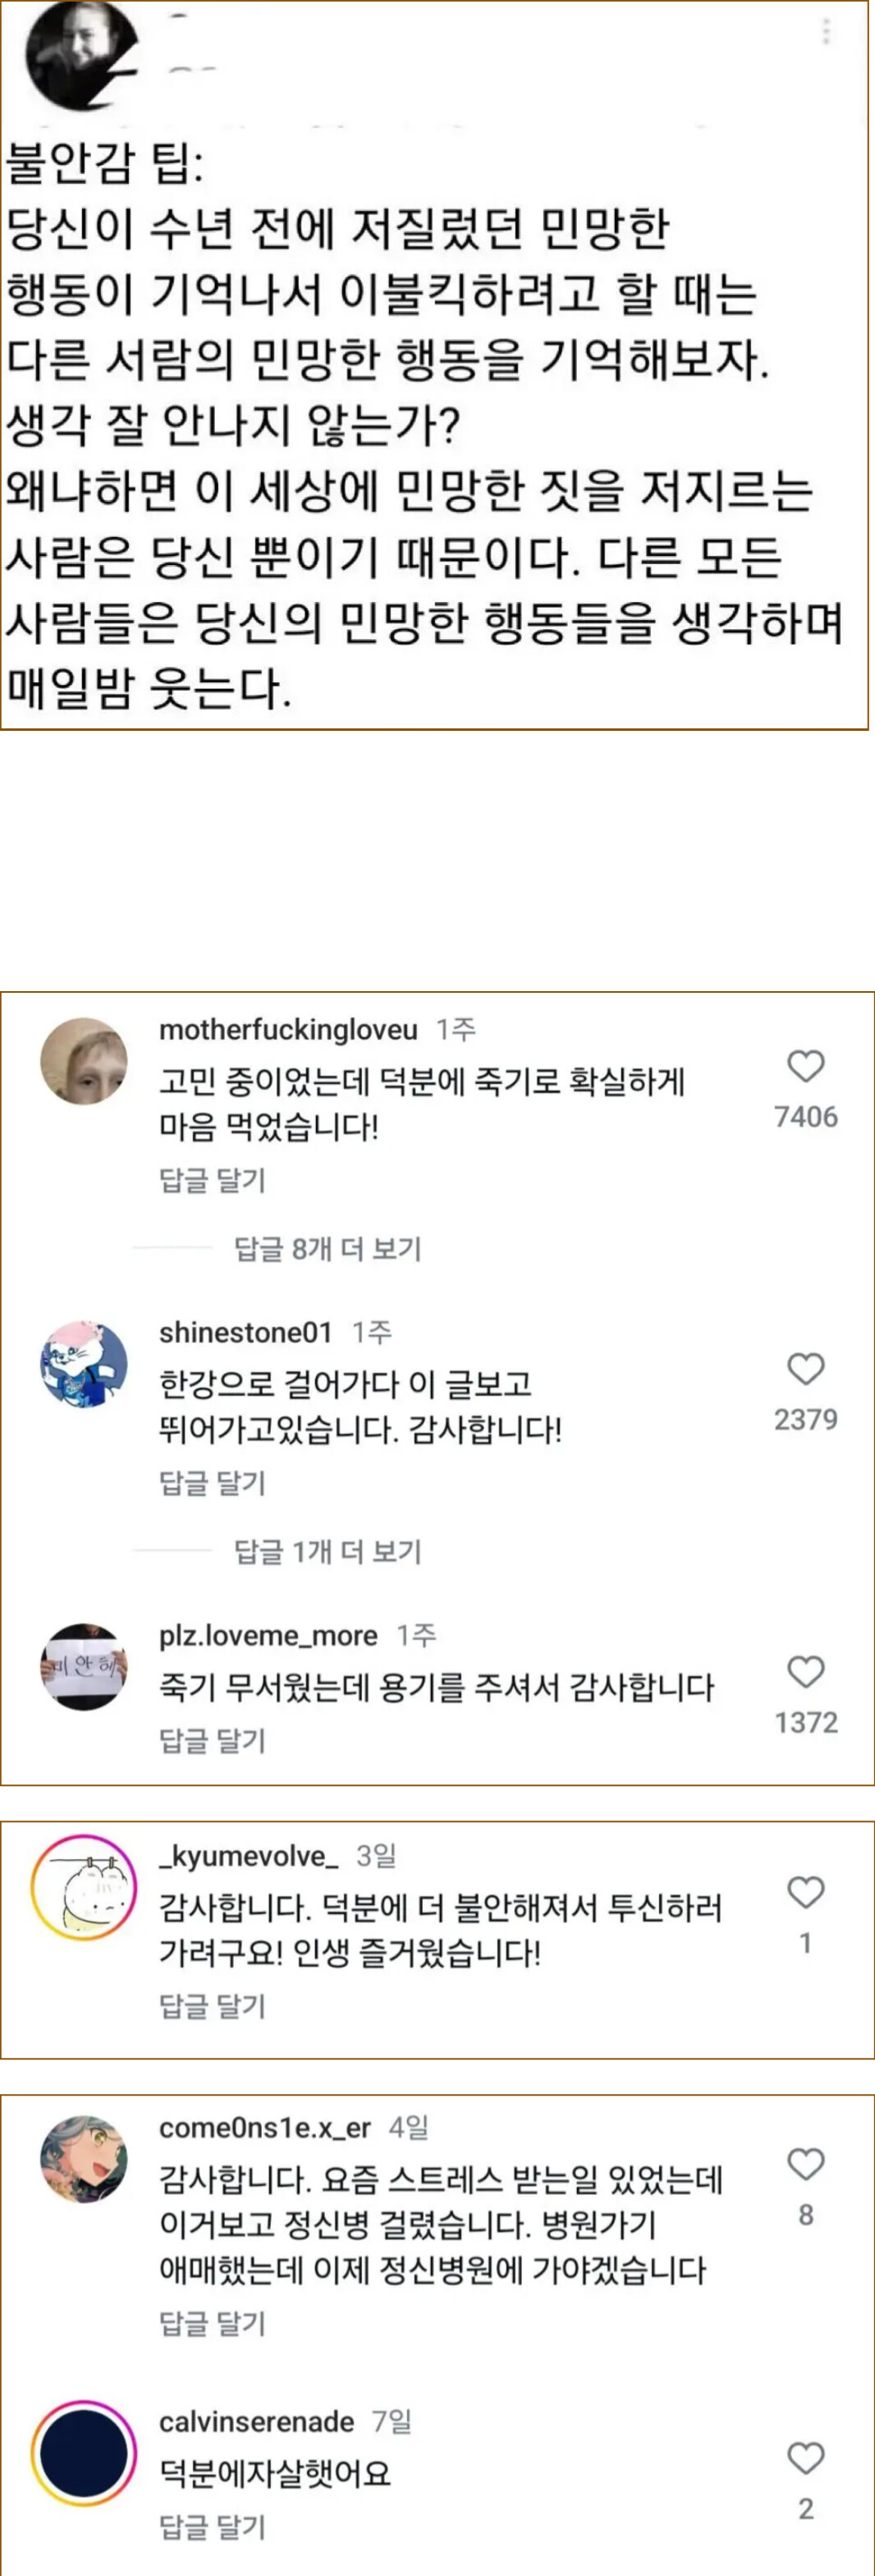Like come0ns1e.x_er's comment
This screenshot has height=2576, width=875.
(x=805, y=2164)
